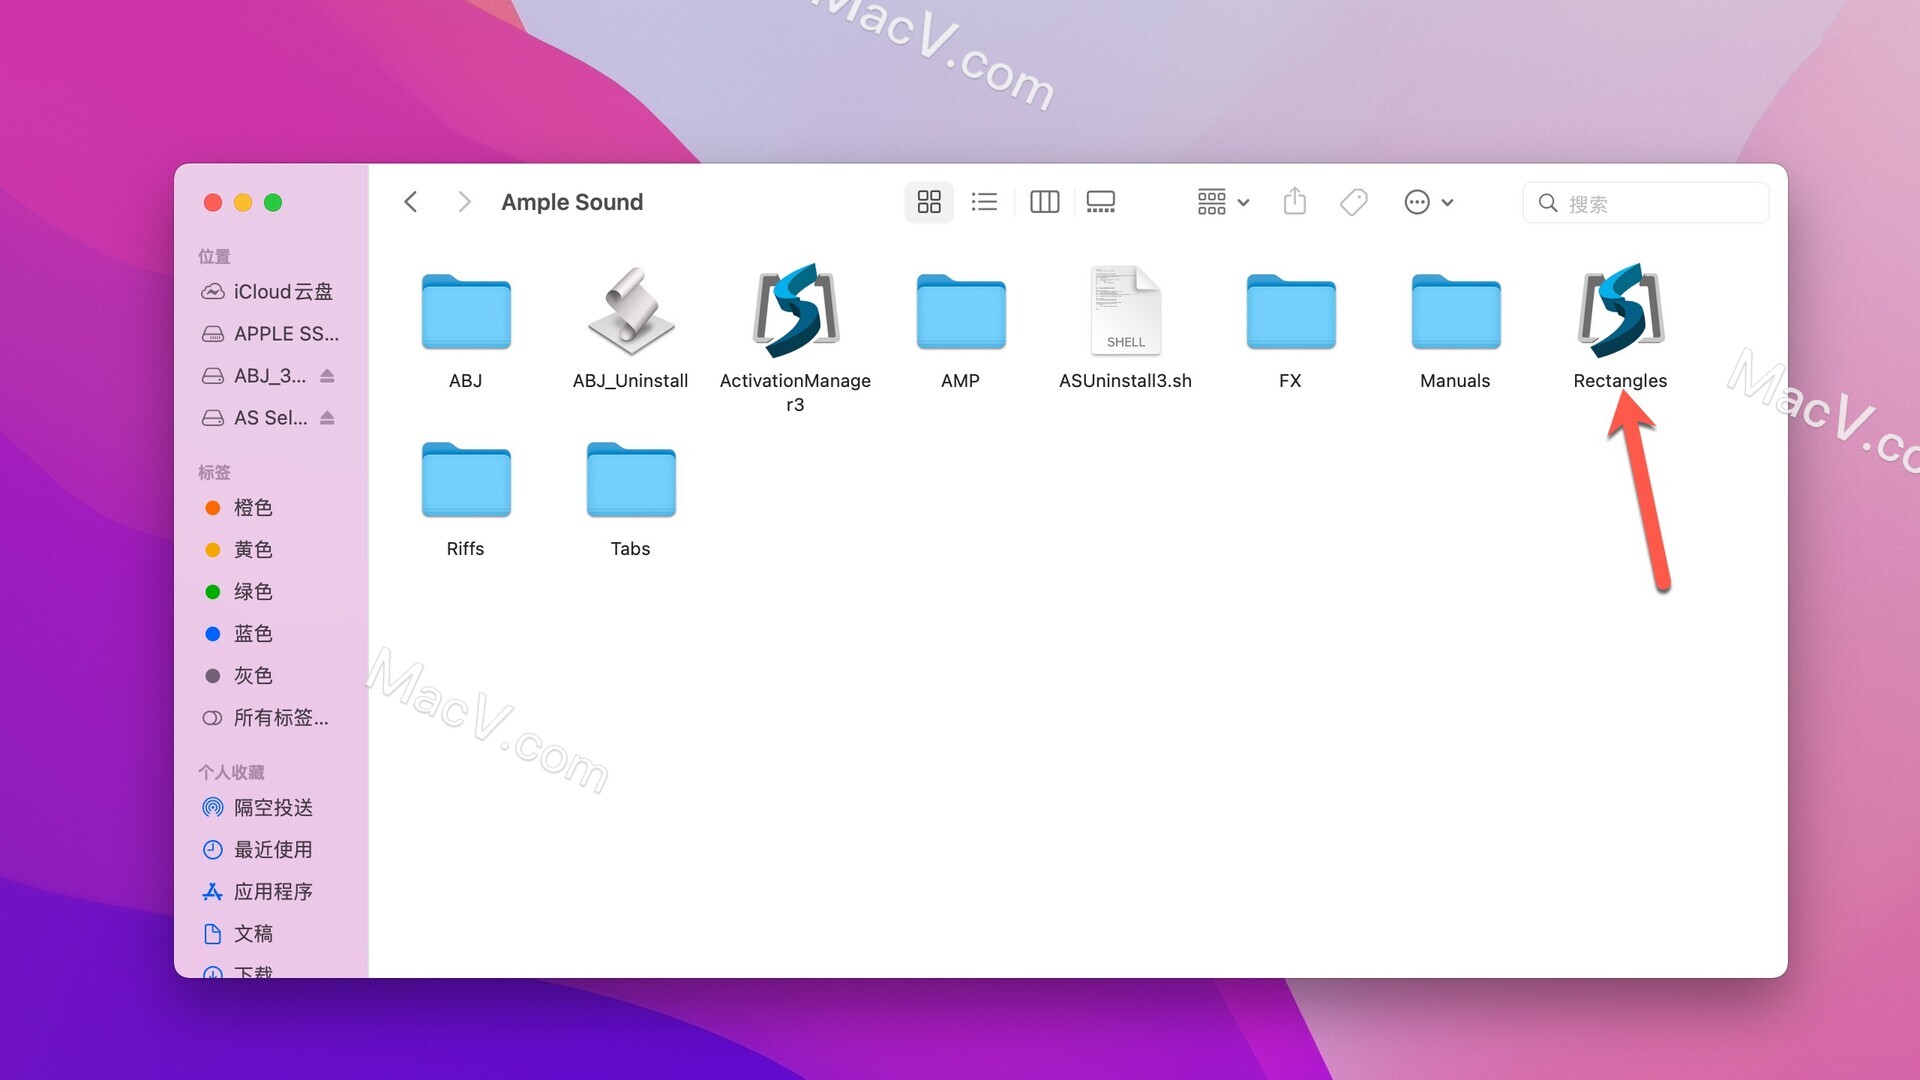
Task: Select APPLE SS... disk in sidebar
Action: [x=272, y=334]
